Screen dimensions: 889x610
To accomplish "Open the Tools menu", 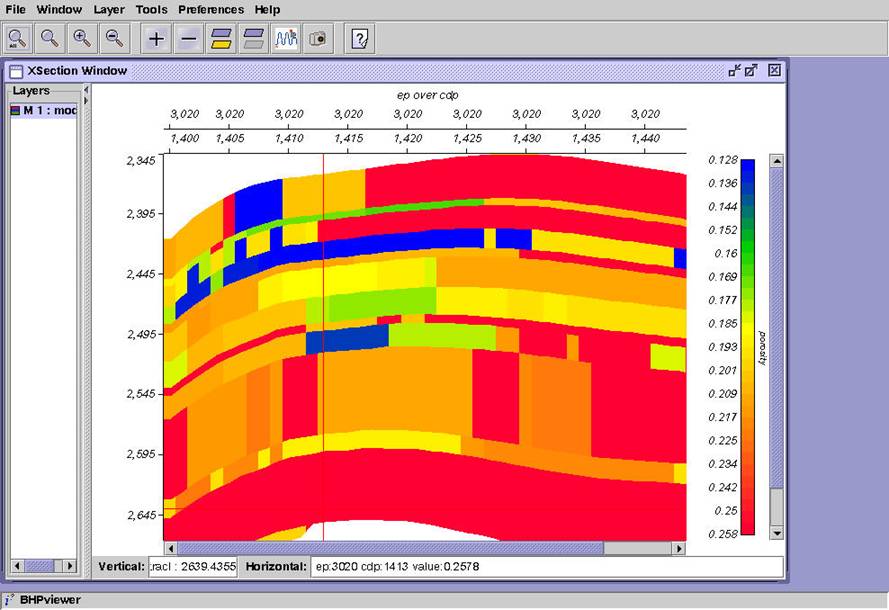I will pos(151,10).
